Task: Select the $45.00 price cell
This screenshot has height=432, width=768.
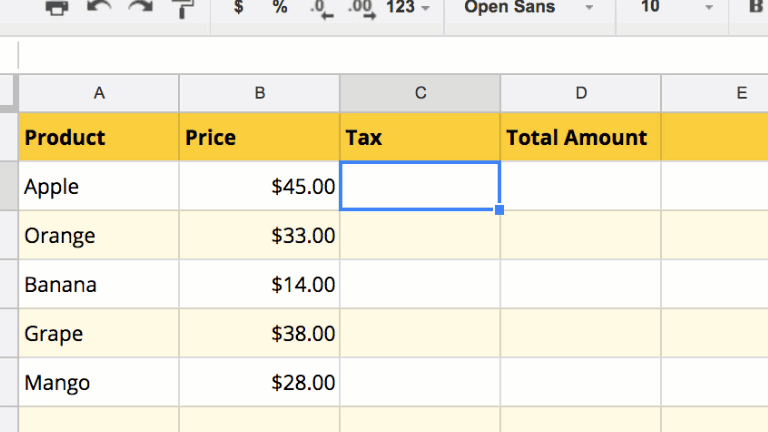Action: pyautogui.click(x=260, y=186)
